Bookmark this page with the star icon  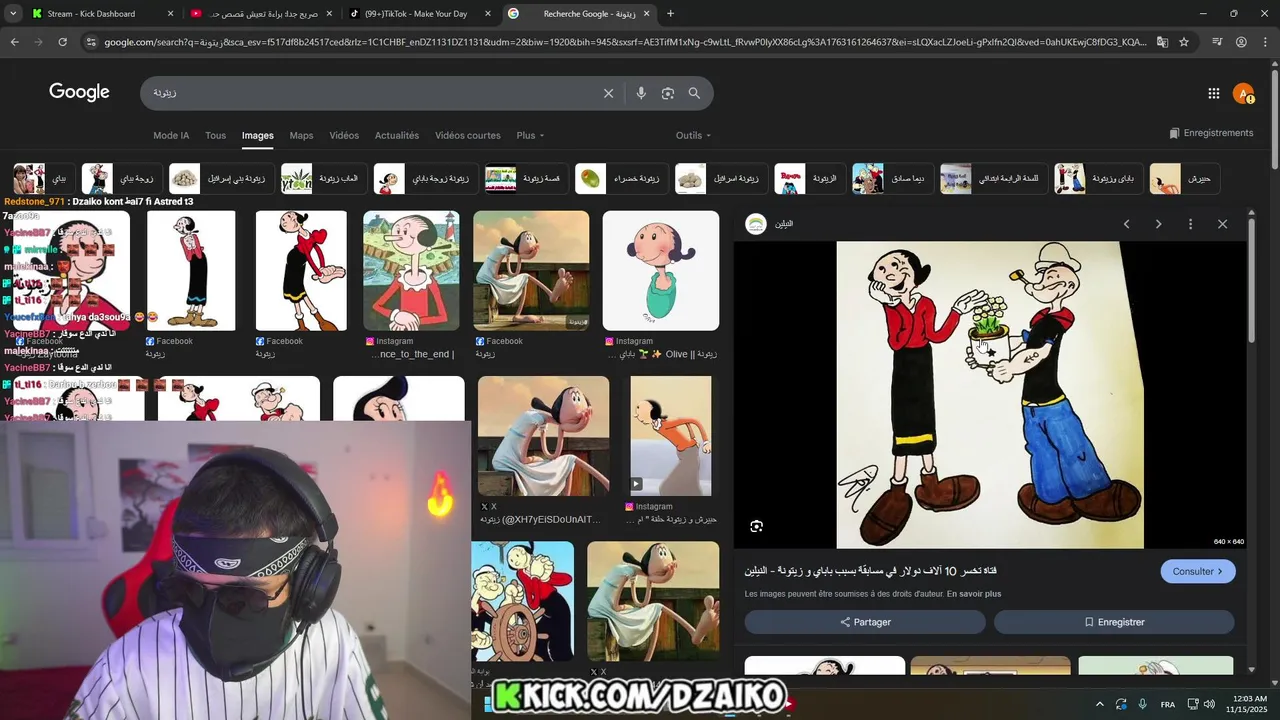pos(1184,42)
